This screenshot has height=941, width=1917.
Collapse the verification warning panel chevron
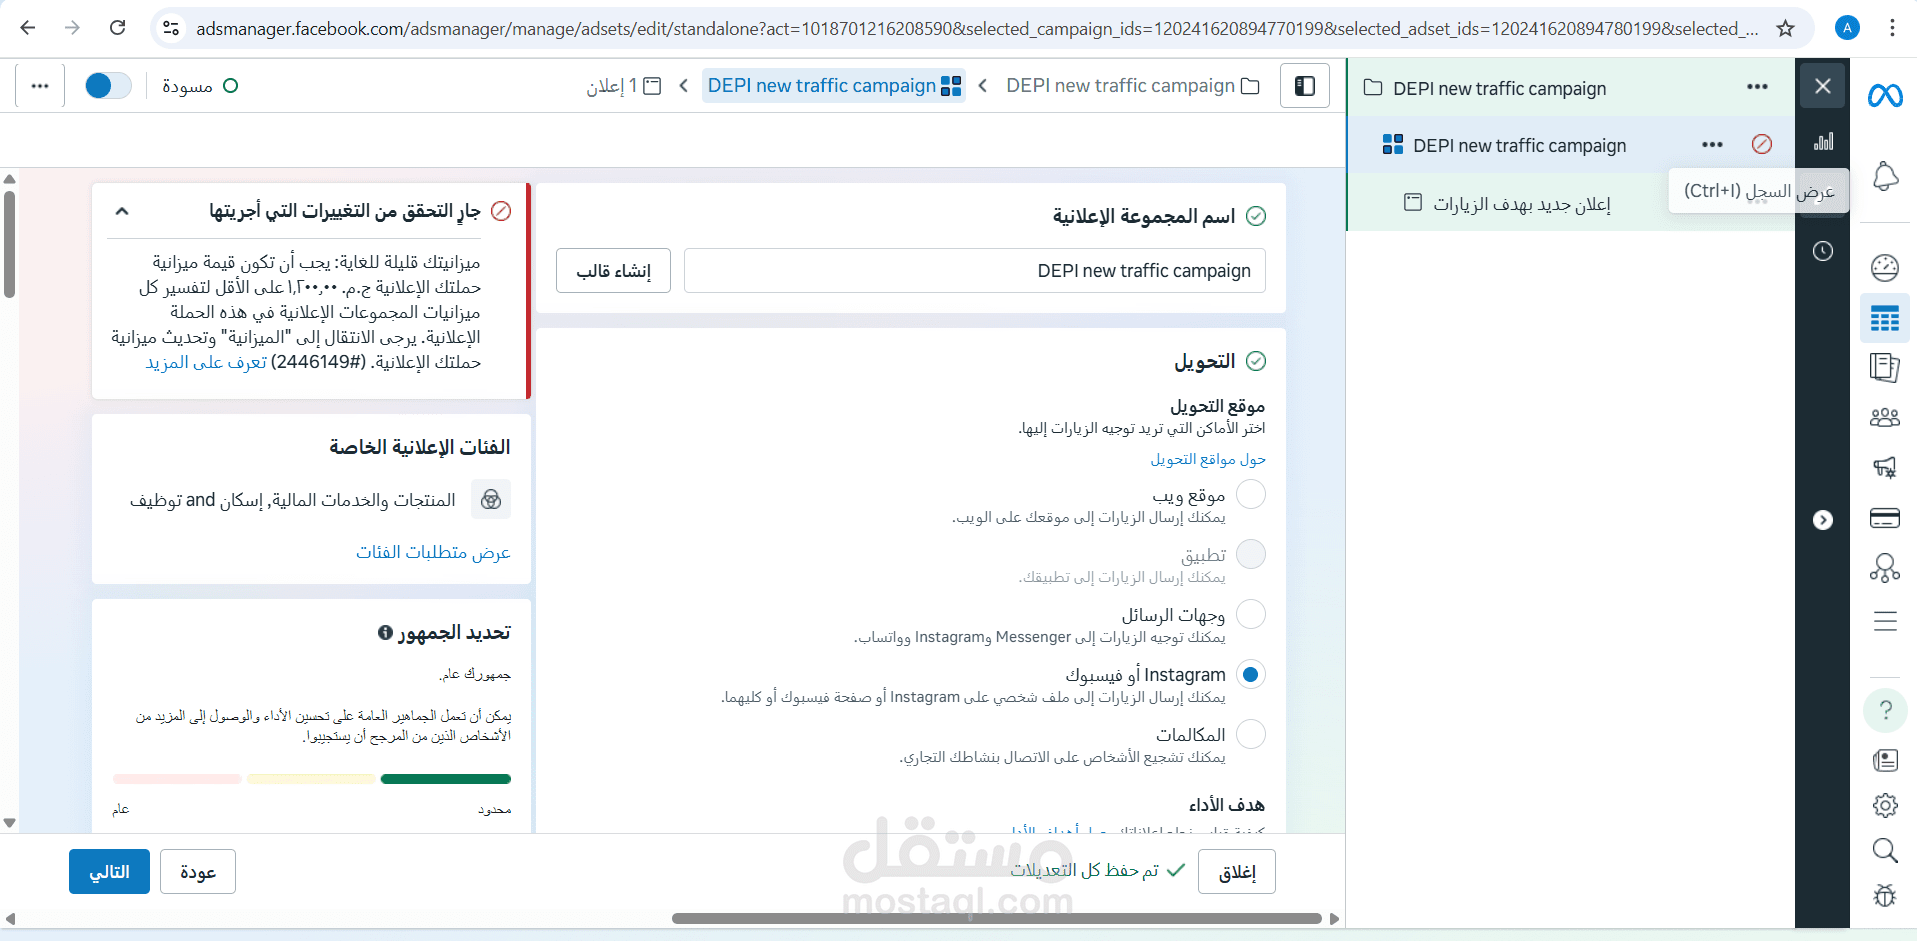pos(122,211)
